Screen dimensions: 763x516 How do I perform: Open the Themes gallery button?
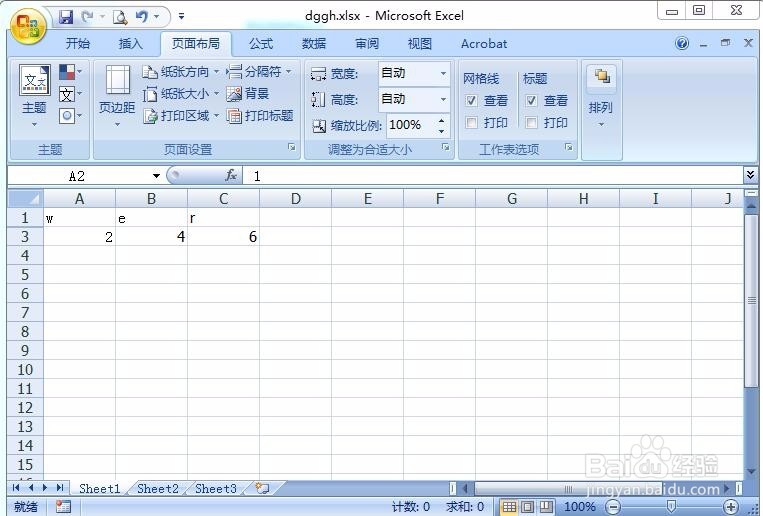34,95
